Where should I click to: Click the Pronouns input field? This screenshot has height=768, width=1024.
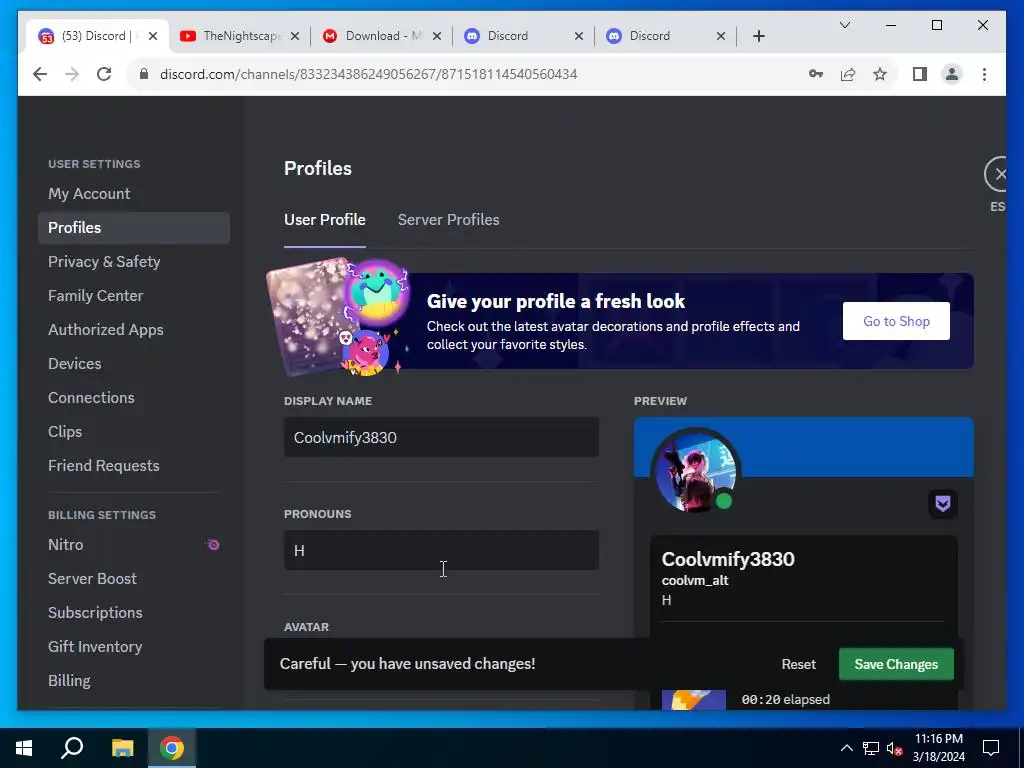441,550
